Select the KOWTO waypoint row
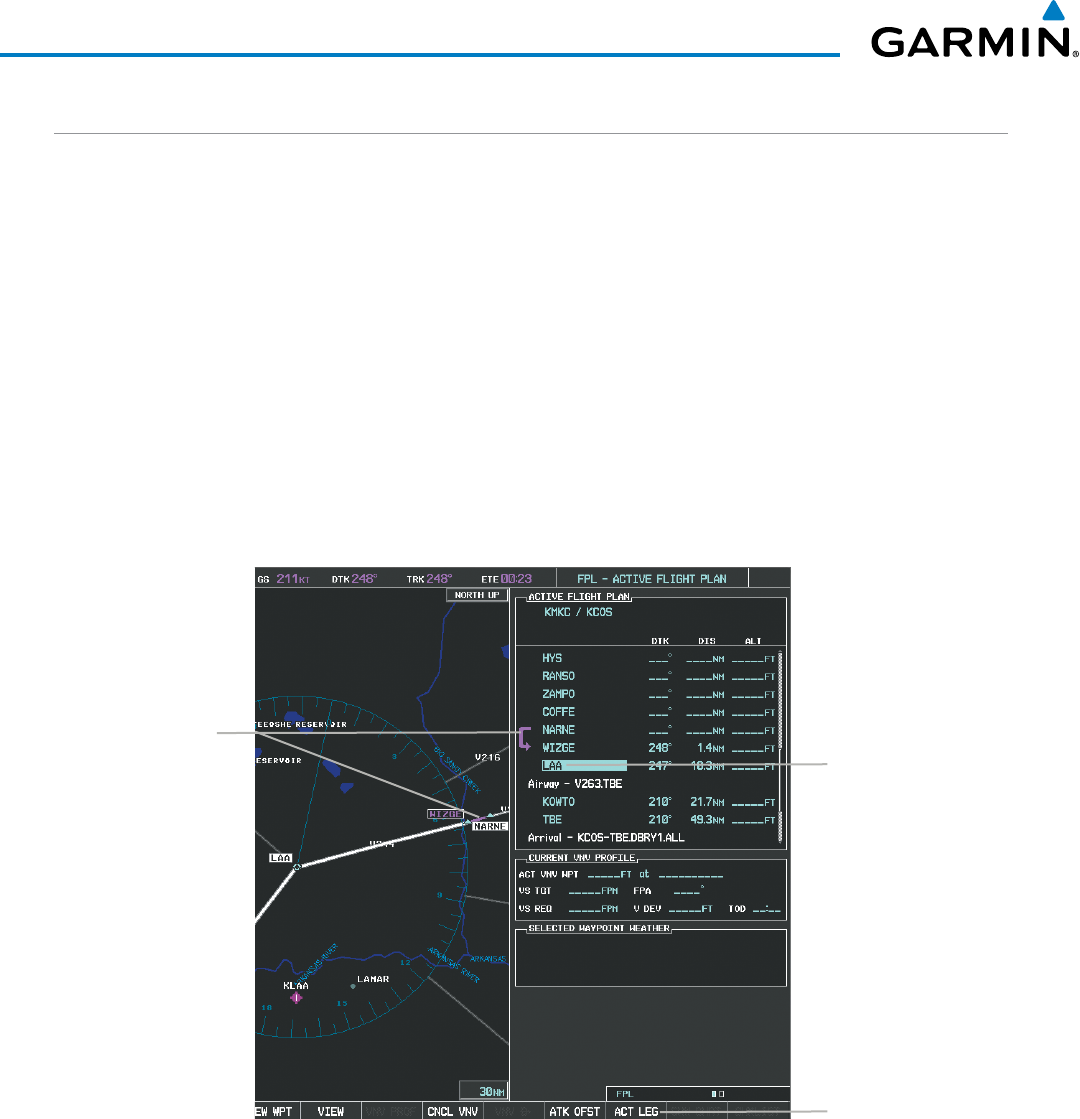 (658, 802)
